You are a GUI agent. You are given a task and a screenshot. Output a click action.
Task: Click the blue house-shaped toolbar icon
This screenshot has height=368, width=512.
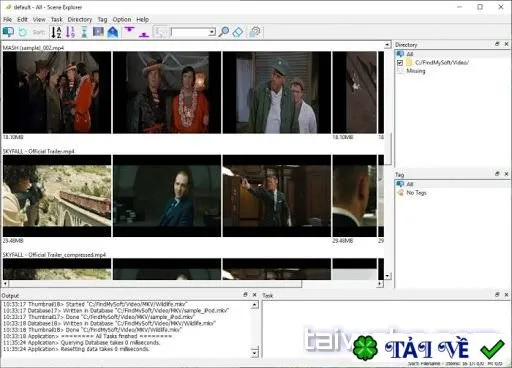pyautogui.click(x=113, y=32)
